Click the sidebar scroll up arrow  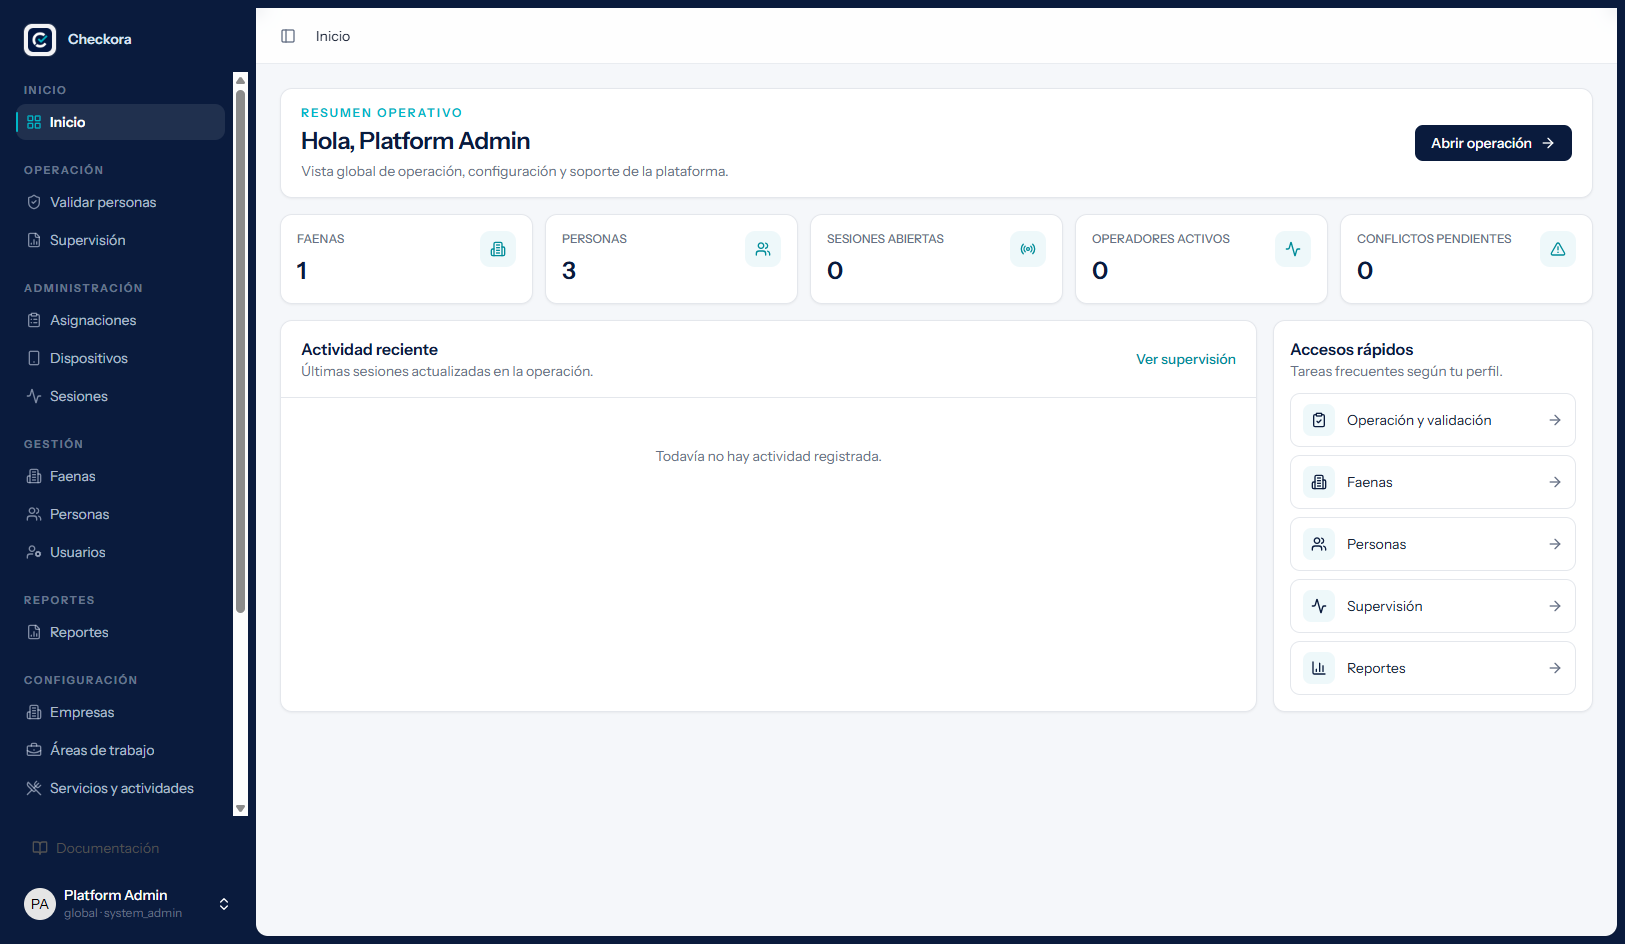tap(240, 80)
